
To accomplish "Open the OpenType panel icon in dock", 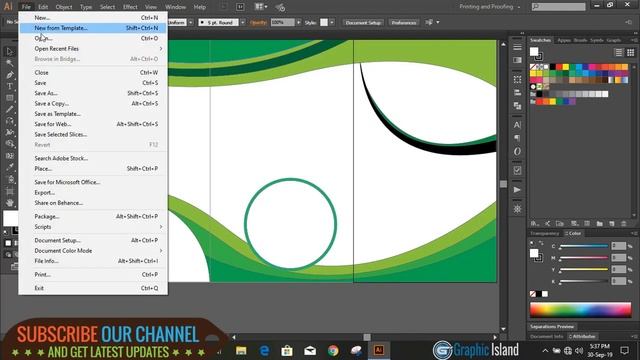I will coord(517,151).
